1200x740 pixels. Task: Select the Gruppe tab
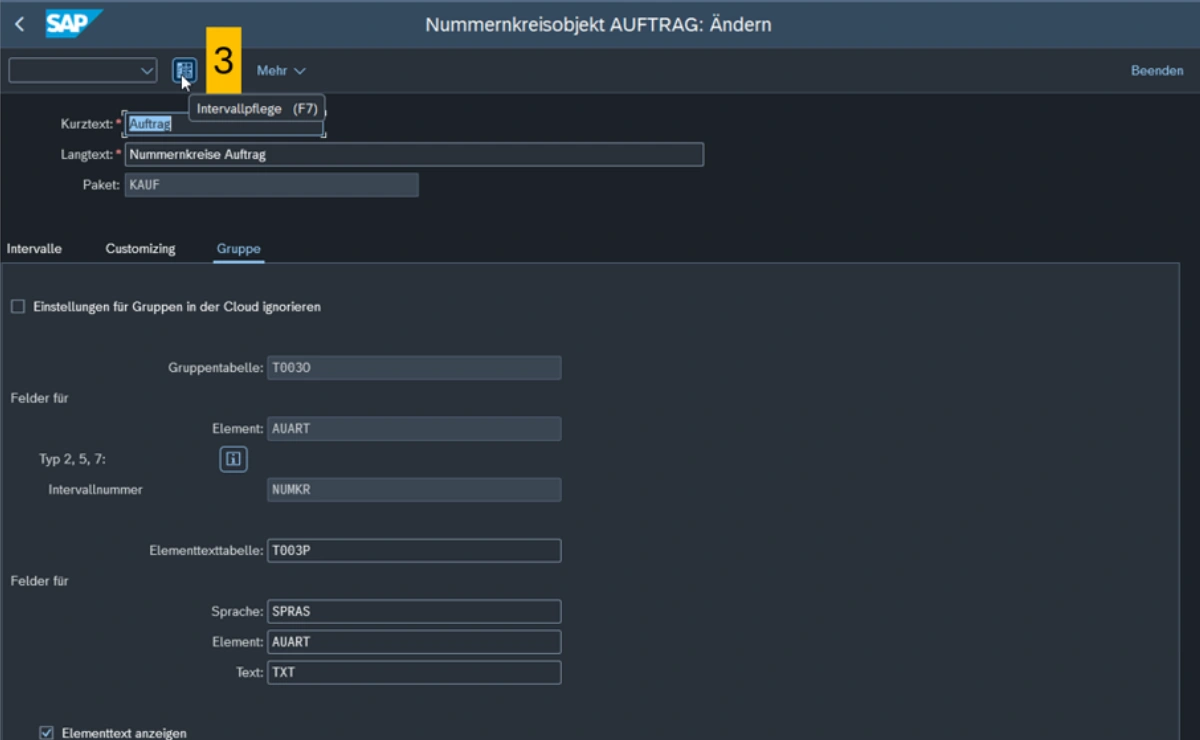[x=239, y=249]
